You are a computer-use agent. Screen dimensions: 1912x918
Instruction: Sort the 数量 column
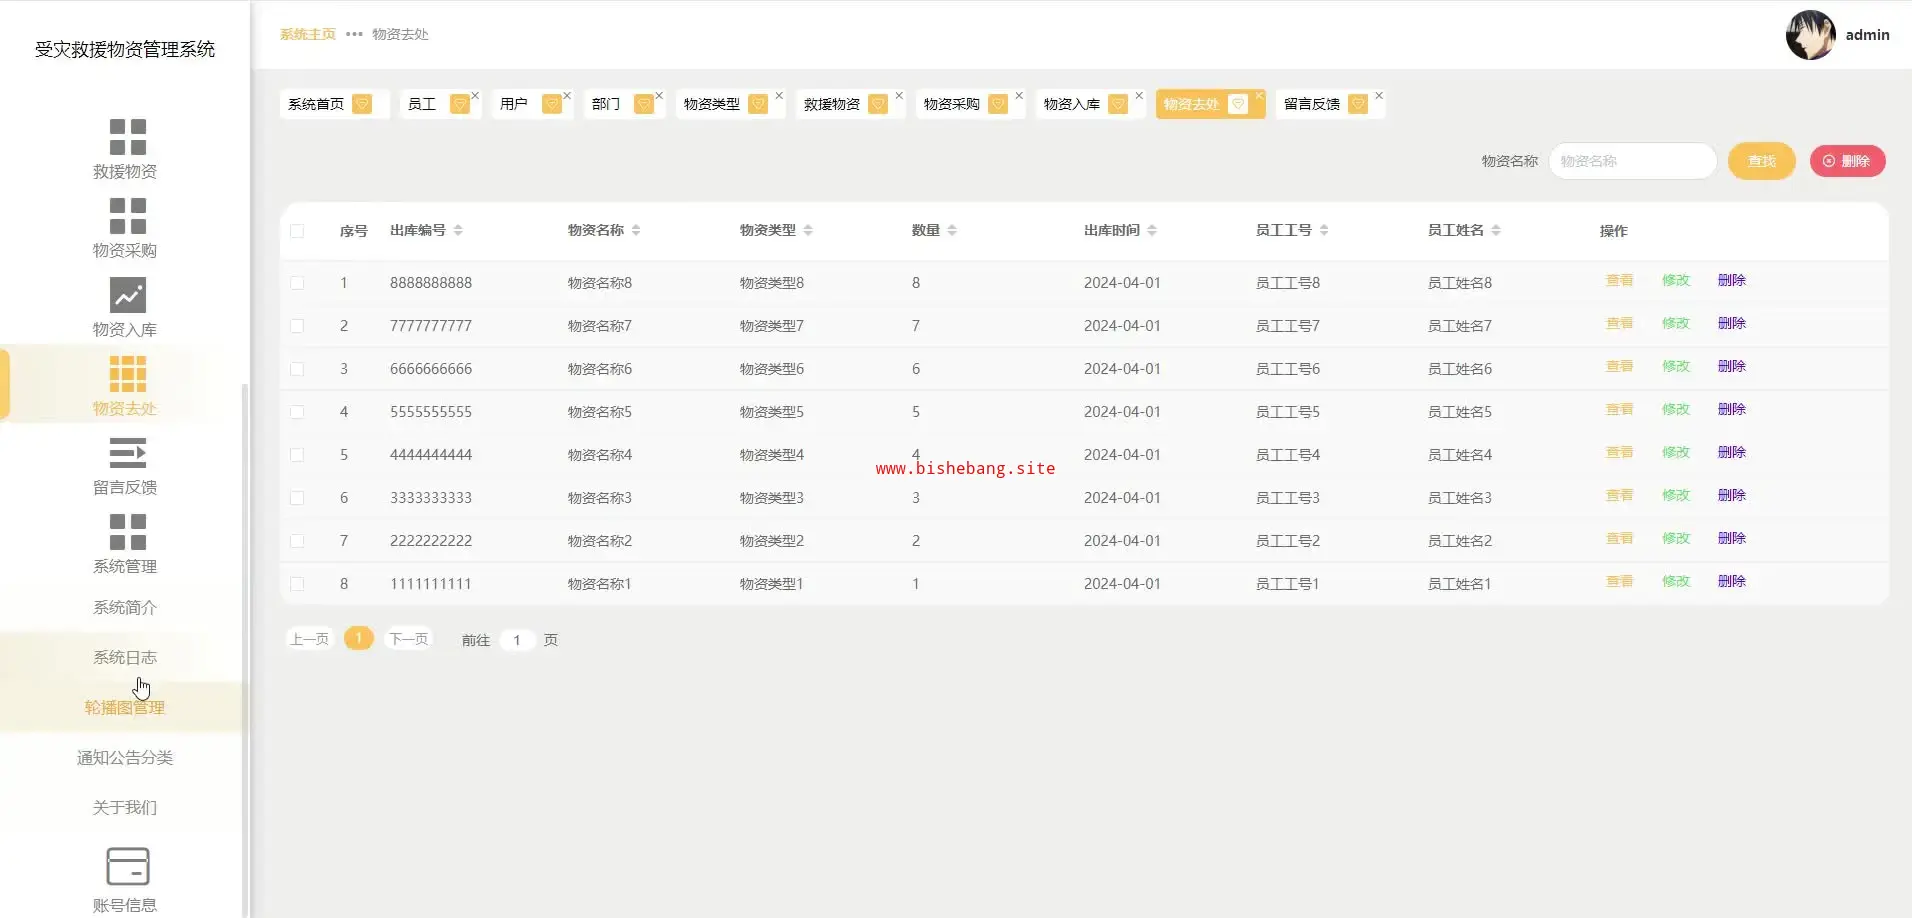pos(952,230)
